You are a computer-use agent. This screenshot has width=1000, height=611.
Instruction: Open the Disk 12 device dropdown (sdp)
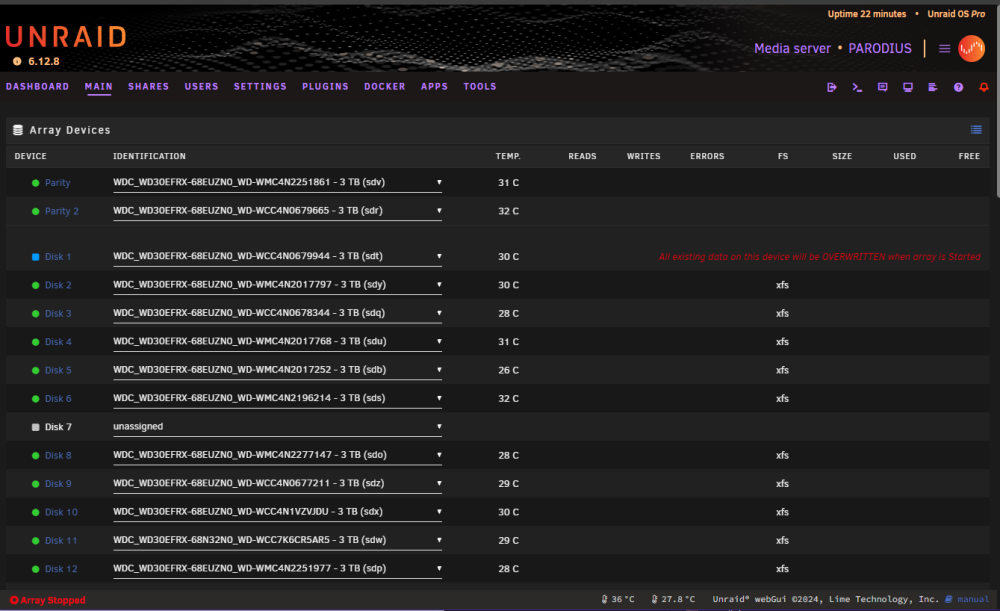277,568
